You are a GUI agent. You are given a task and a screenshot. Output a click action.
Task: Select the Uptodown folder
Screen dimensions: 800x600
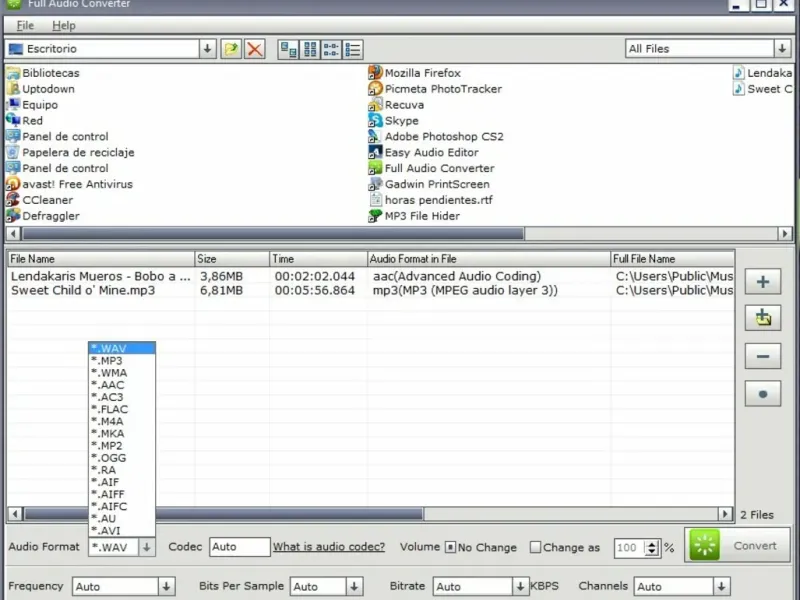(40, 89)
